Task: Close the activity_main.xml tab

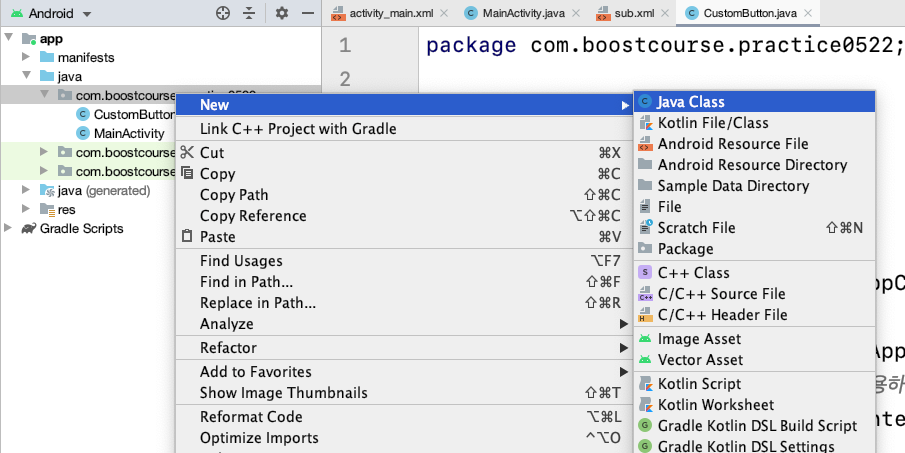Action: [x=444, y=13]
